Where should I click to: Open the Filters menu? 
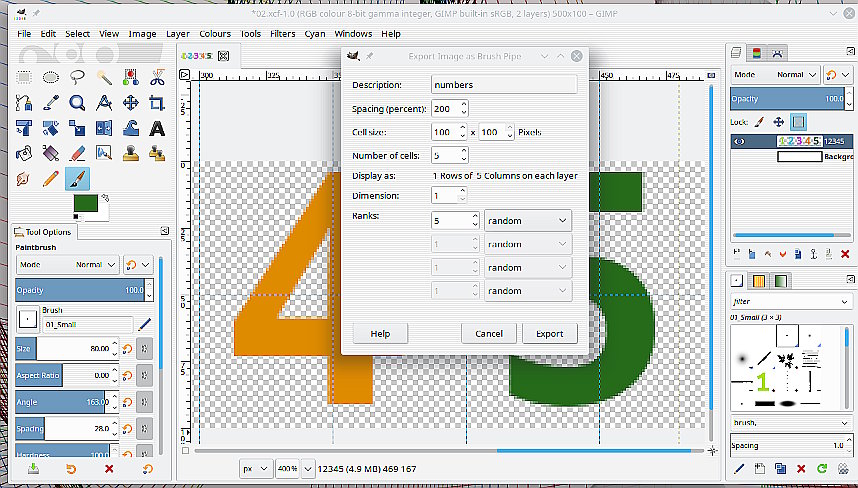click(x=282, y=33)
